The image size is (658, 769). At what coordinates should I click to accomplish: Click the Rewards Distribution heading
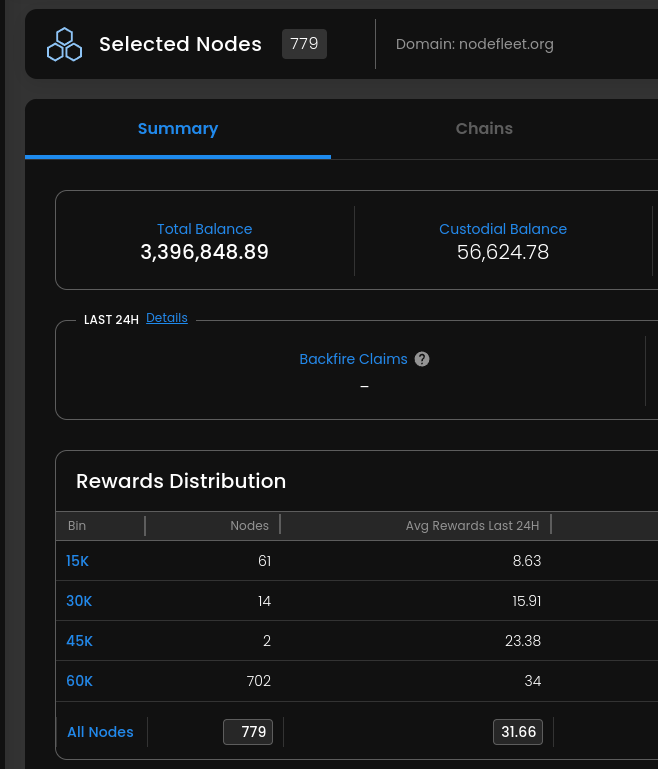[181, 481]
